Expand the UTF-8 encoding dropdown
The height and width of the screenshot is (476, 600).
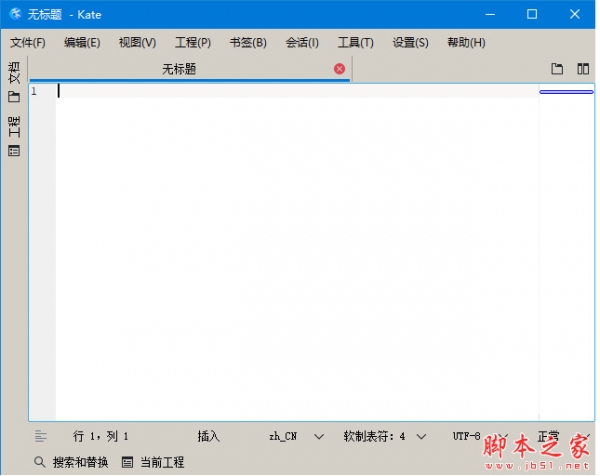(504, 436)
